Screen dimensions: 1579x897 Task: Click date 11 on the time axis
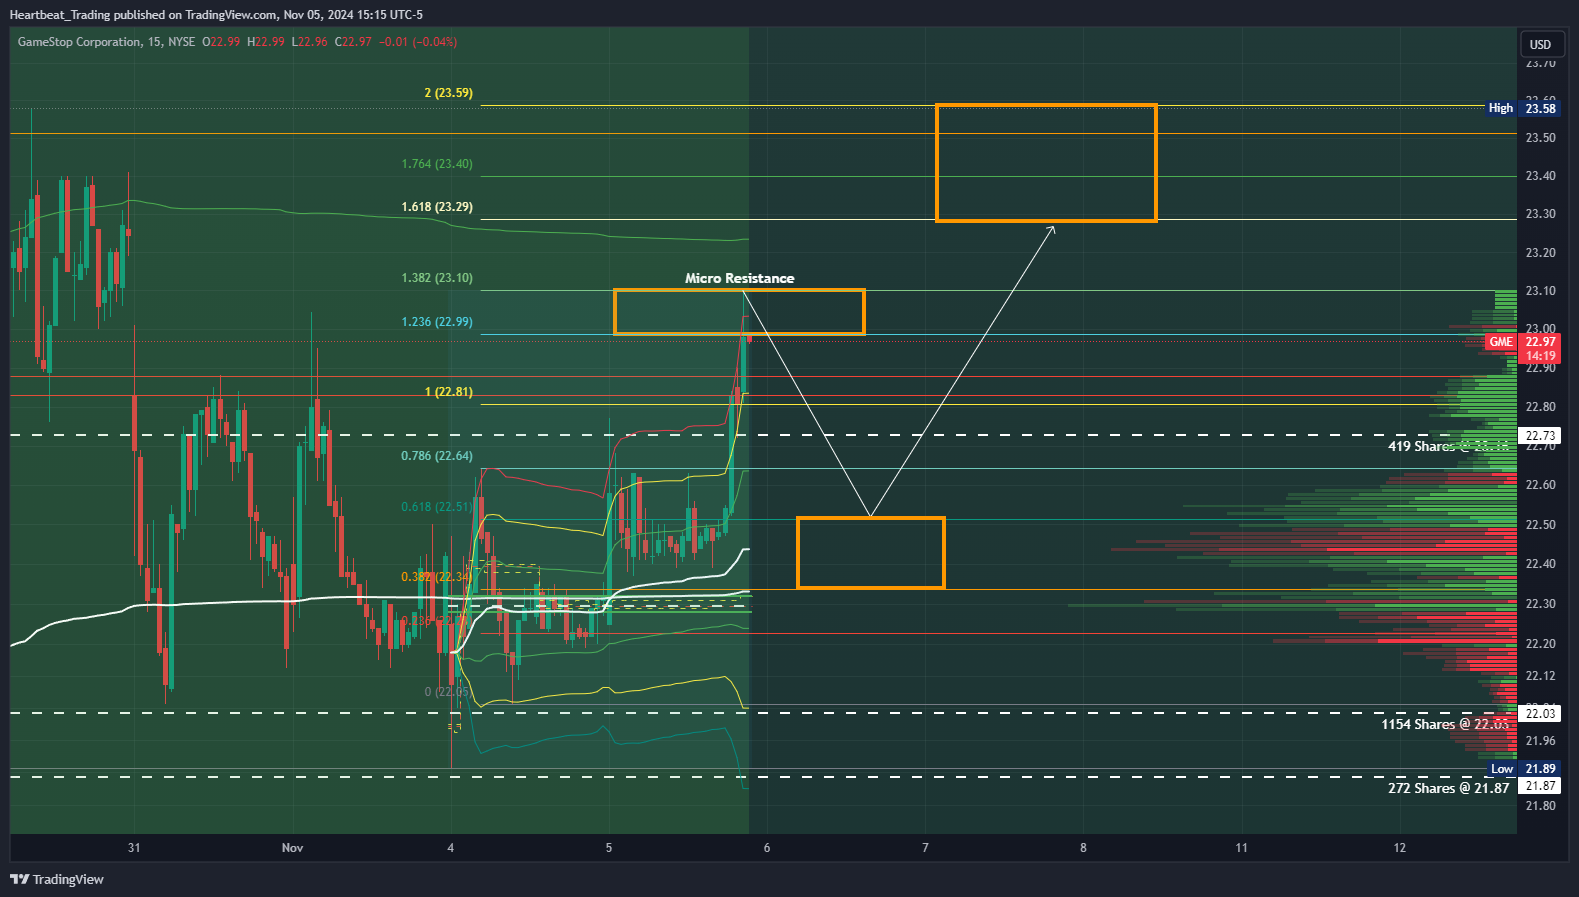(x=1241, y=847)
